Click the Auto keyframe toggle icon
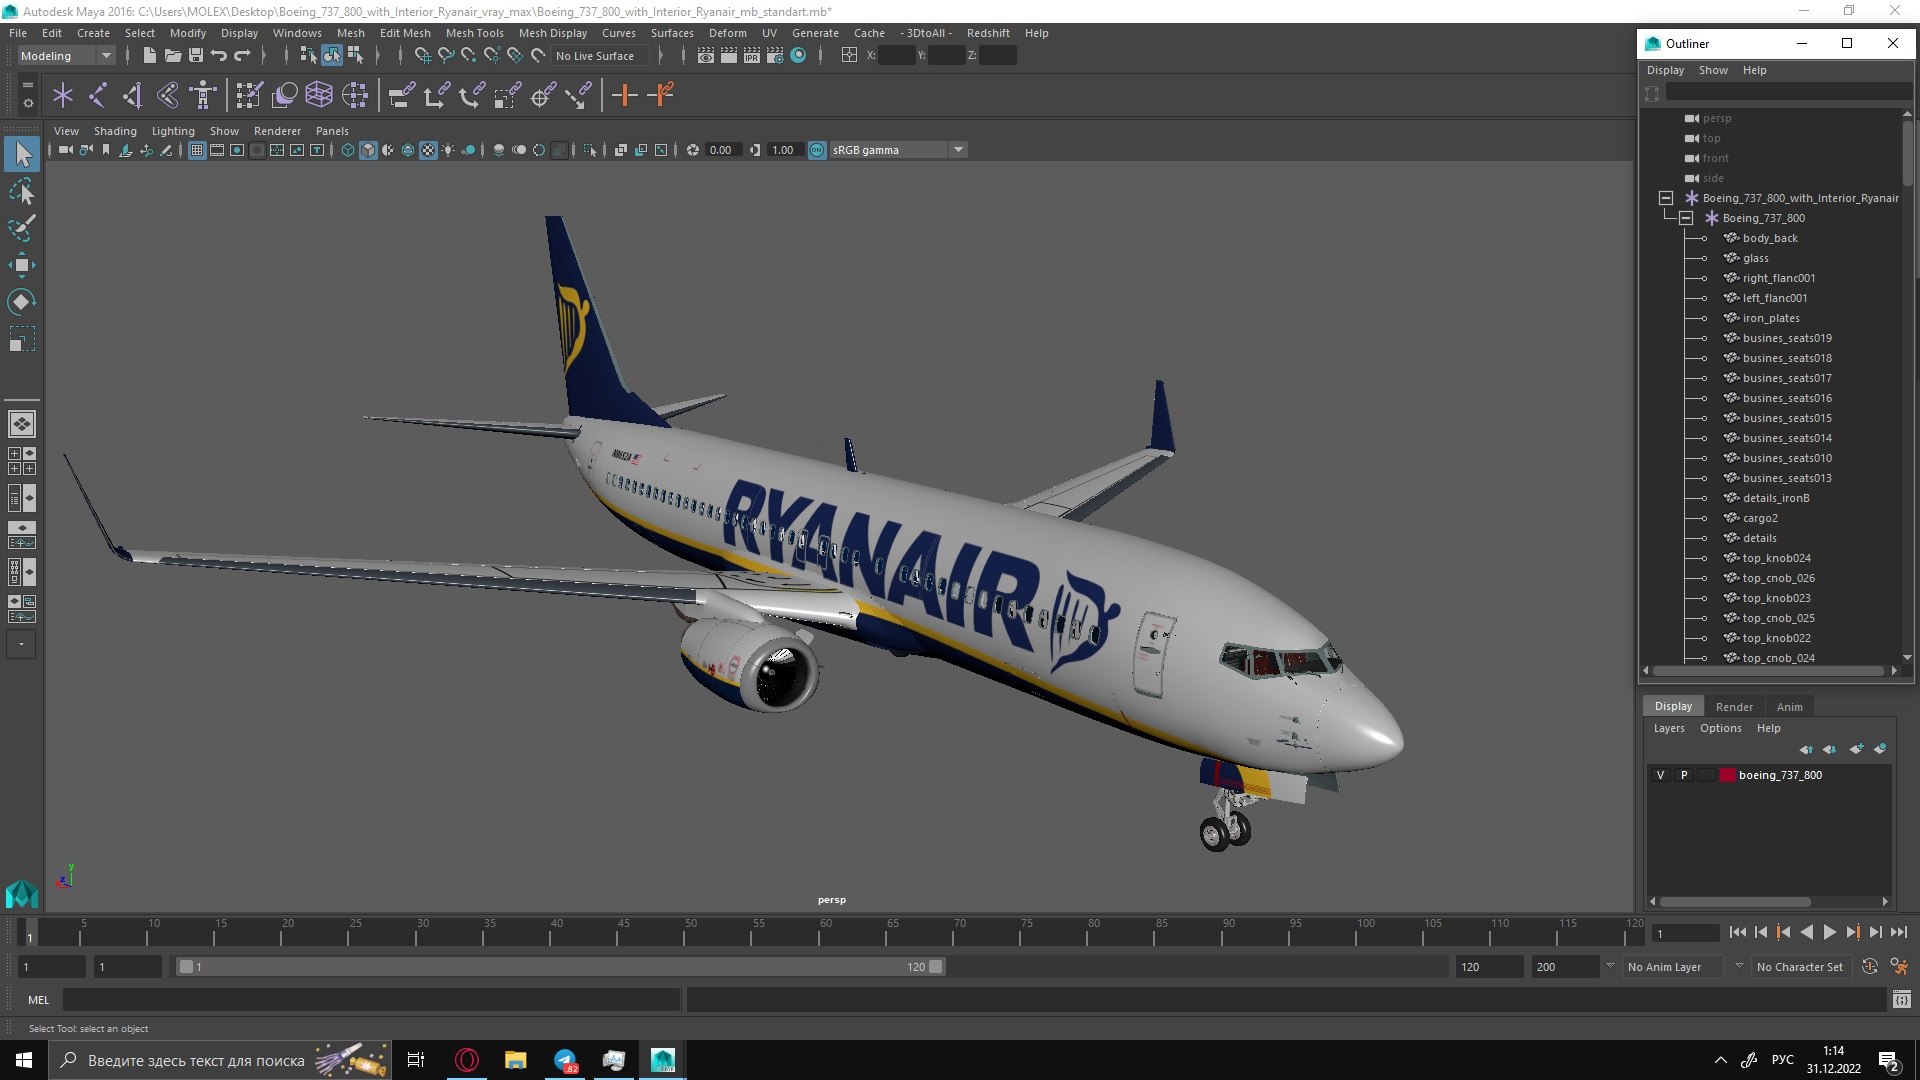Screen dimensions: 1920x1080 click(x=1870, y=967)
